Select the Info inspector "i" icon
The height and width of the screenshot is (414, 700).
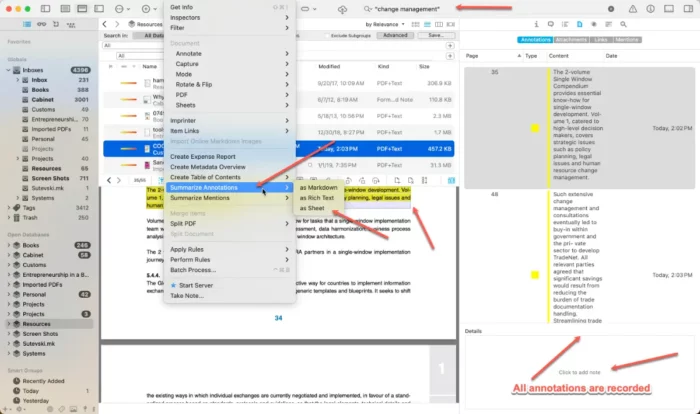point(536,24)
